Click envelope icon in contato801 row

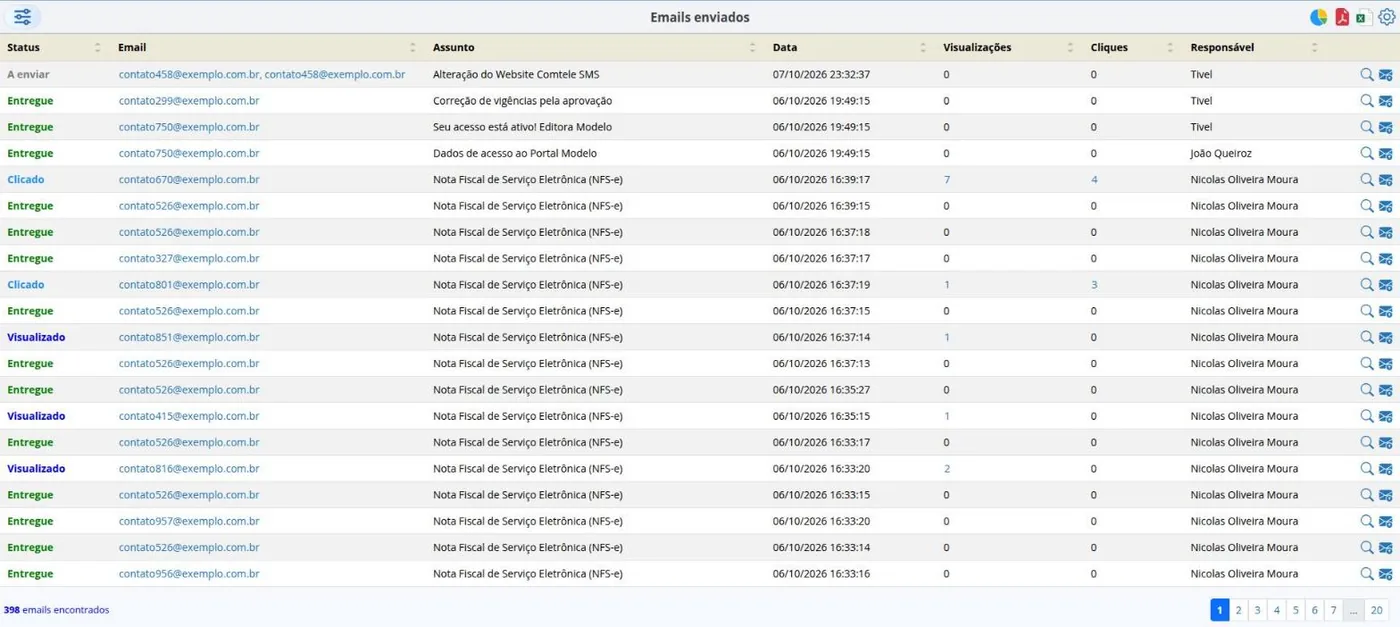tap(1386, 285)
